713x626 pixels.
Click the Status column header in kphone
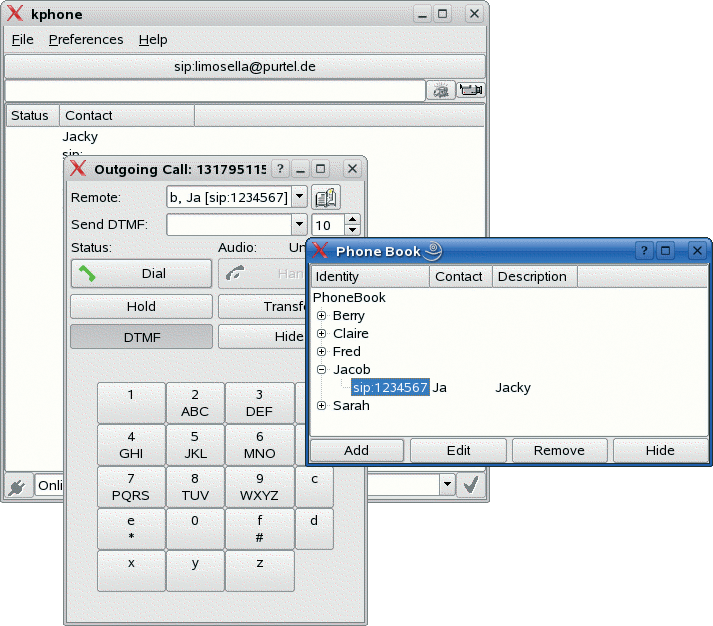(32, 115)
